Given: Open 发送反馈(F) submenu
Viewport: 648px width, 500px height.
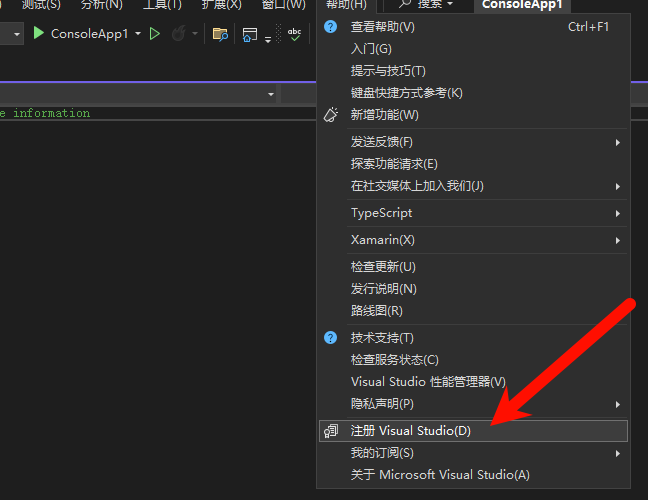Looking at the screenshot, I should (473, 142).
